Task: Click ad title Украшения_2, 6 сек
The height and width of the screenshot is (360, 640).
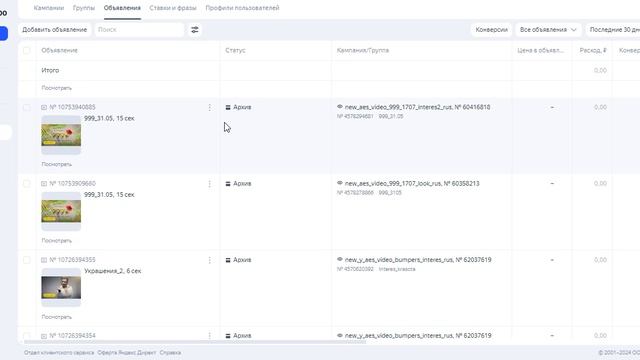Action: pos(113,271)
